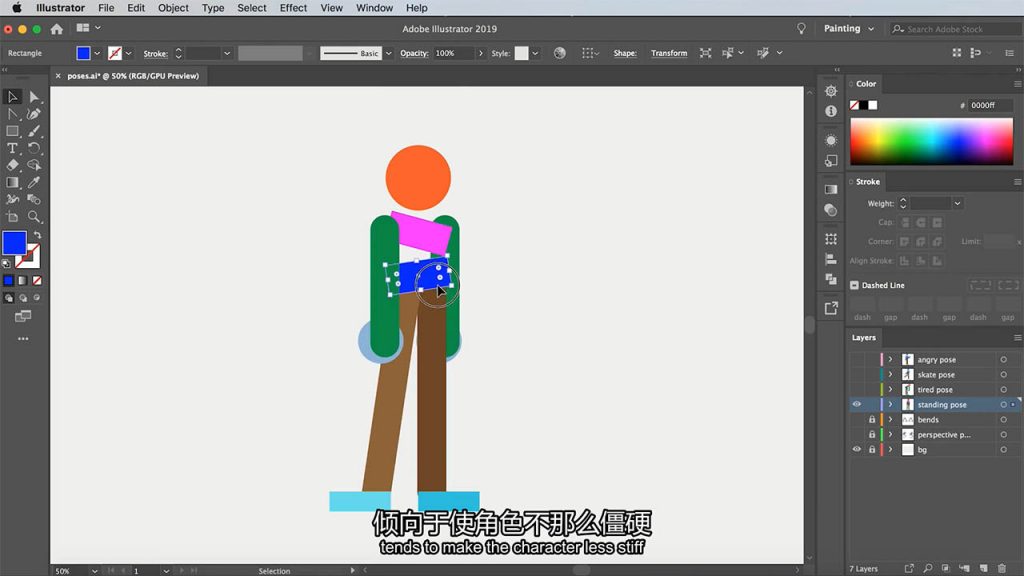Open the Effect menu

293,8
